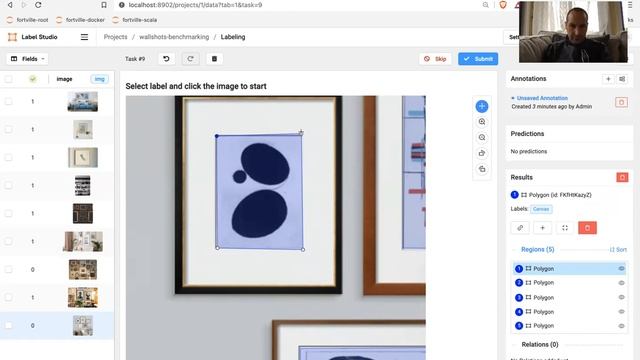The image size is (640, 360).
Task: Open the highlighted last task thumbnail
Action: [x=82, y=325]
